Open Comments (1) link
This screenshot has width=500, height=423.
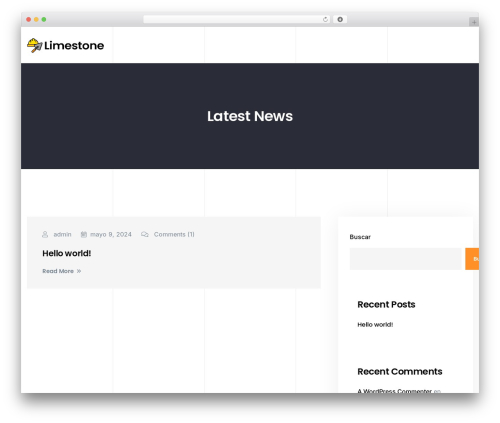coord(174,235)
